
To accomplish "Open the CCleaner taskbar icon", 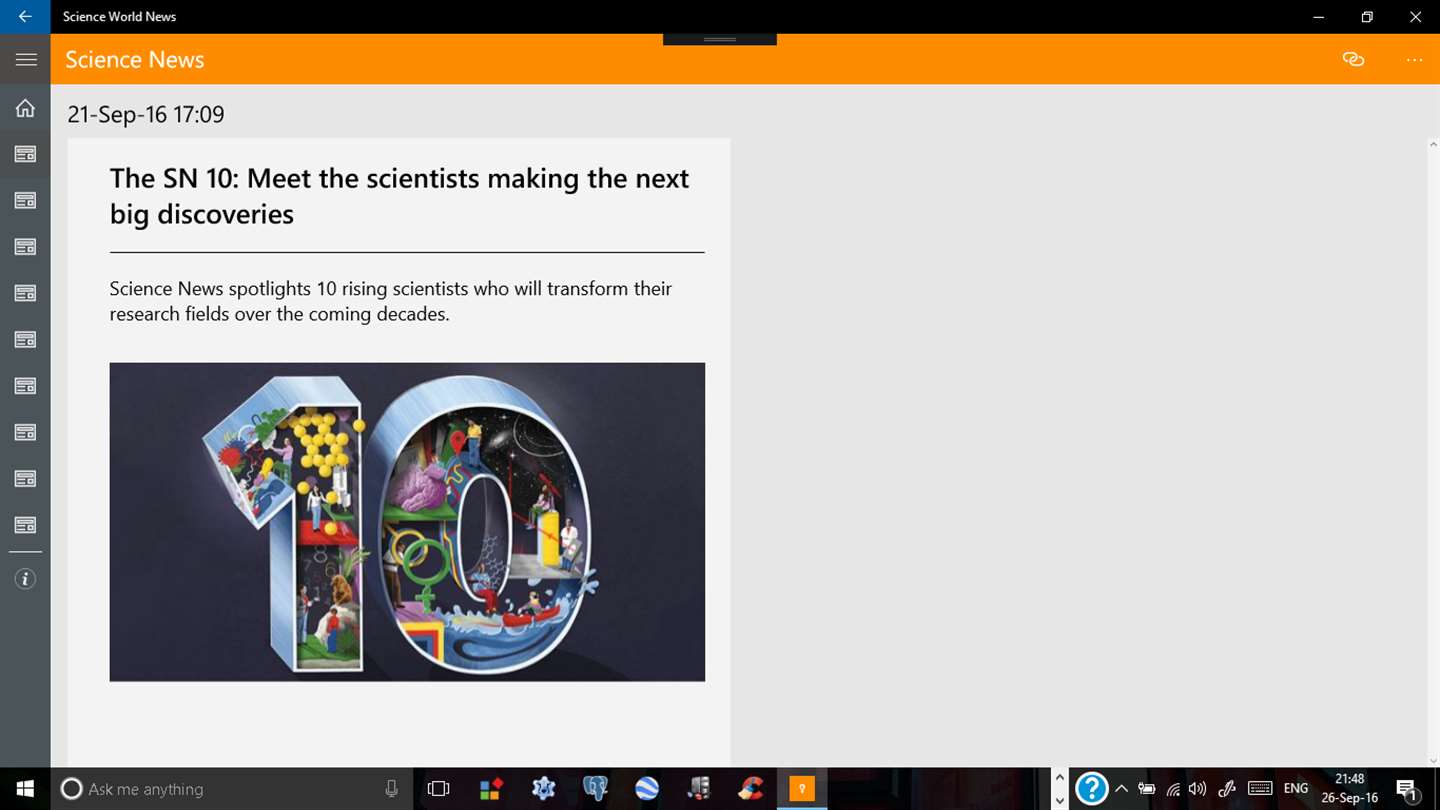I will [750, 789].
